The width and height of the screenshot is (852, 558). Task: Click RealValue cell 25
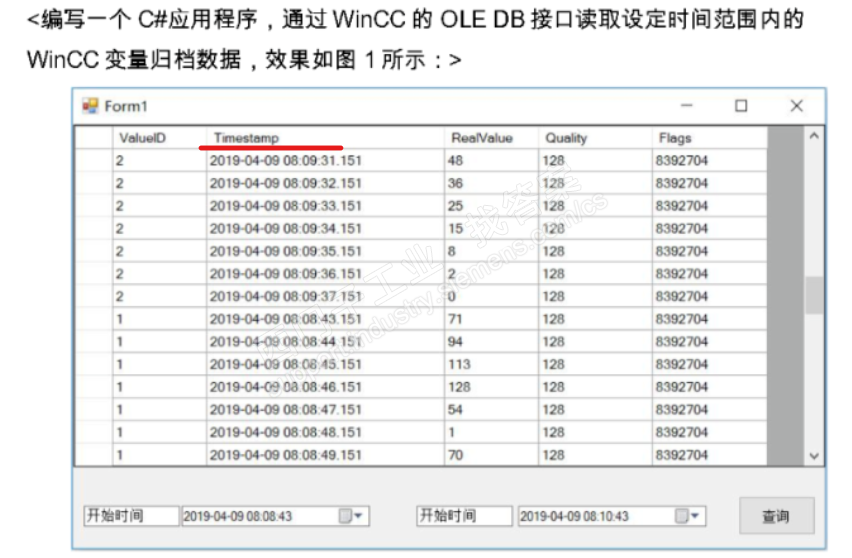pos(491,206)
